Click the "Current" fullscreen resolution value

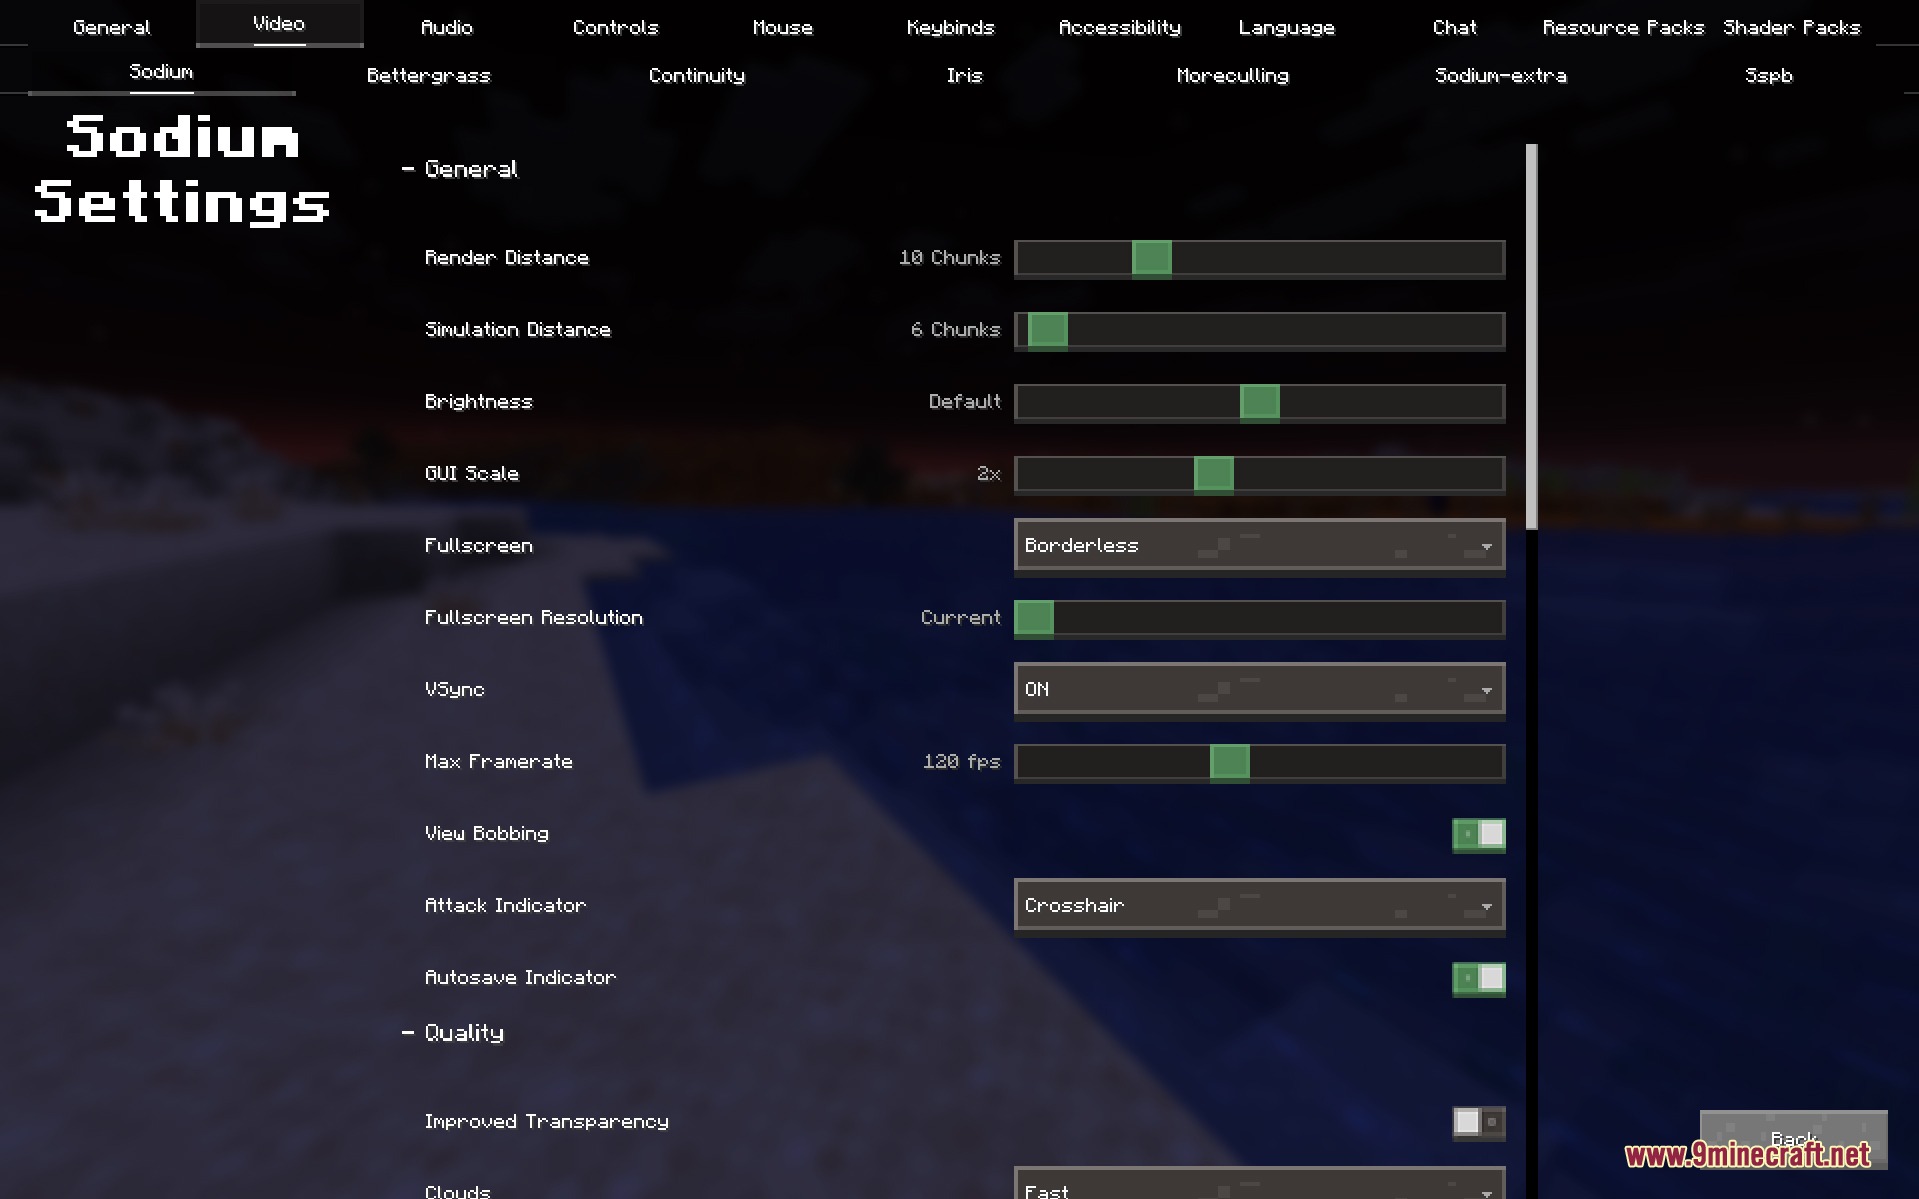tap(960, 618)
